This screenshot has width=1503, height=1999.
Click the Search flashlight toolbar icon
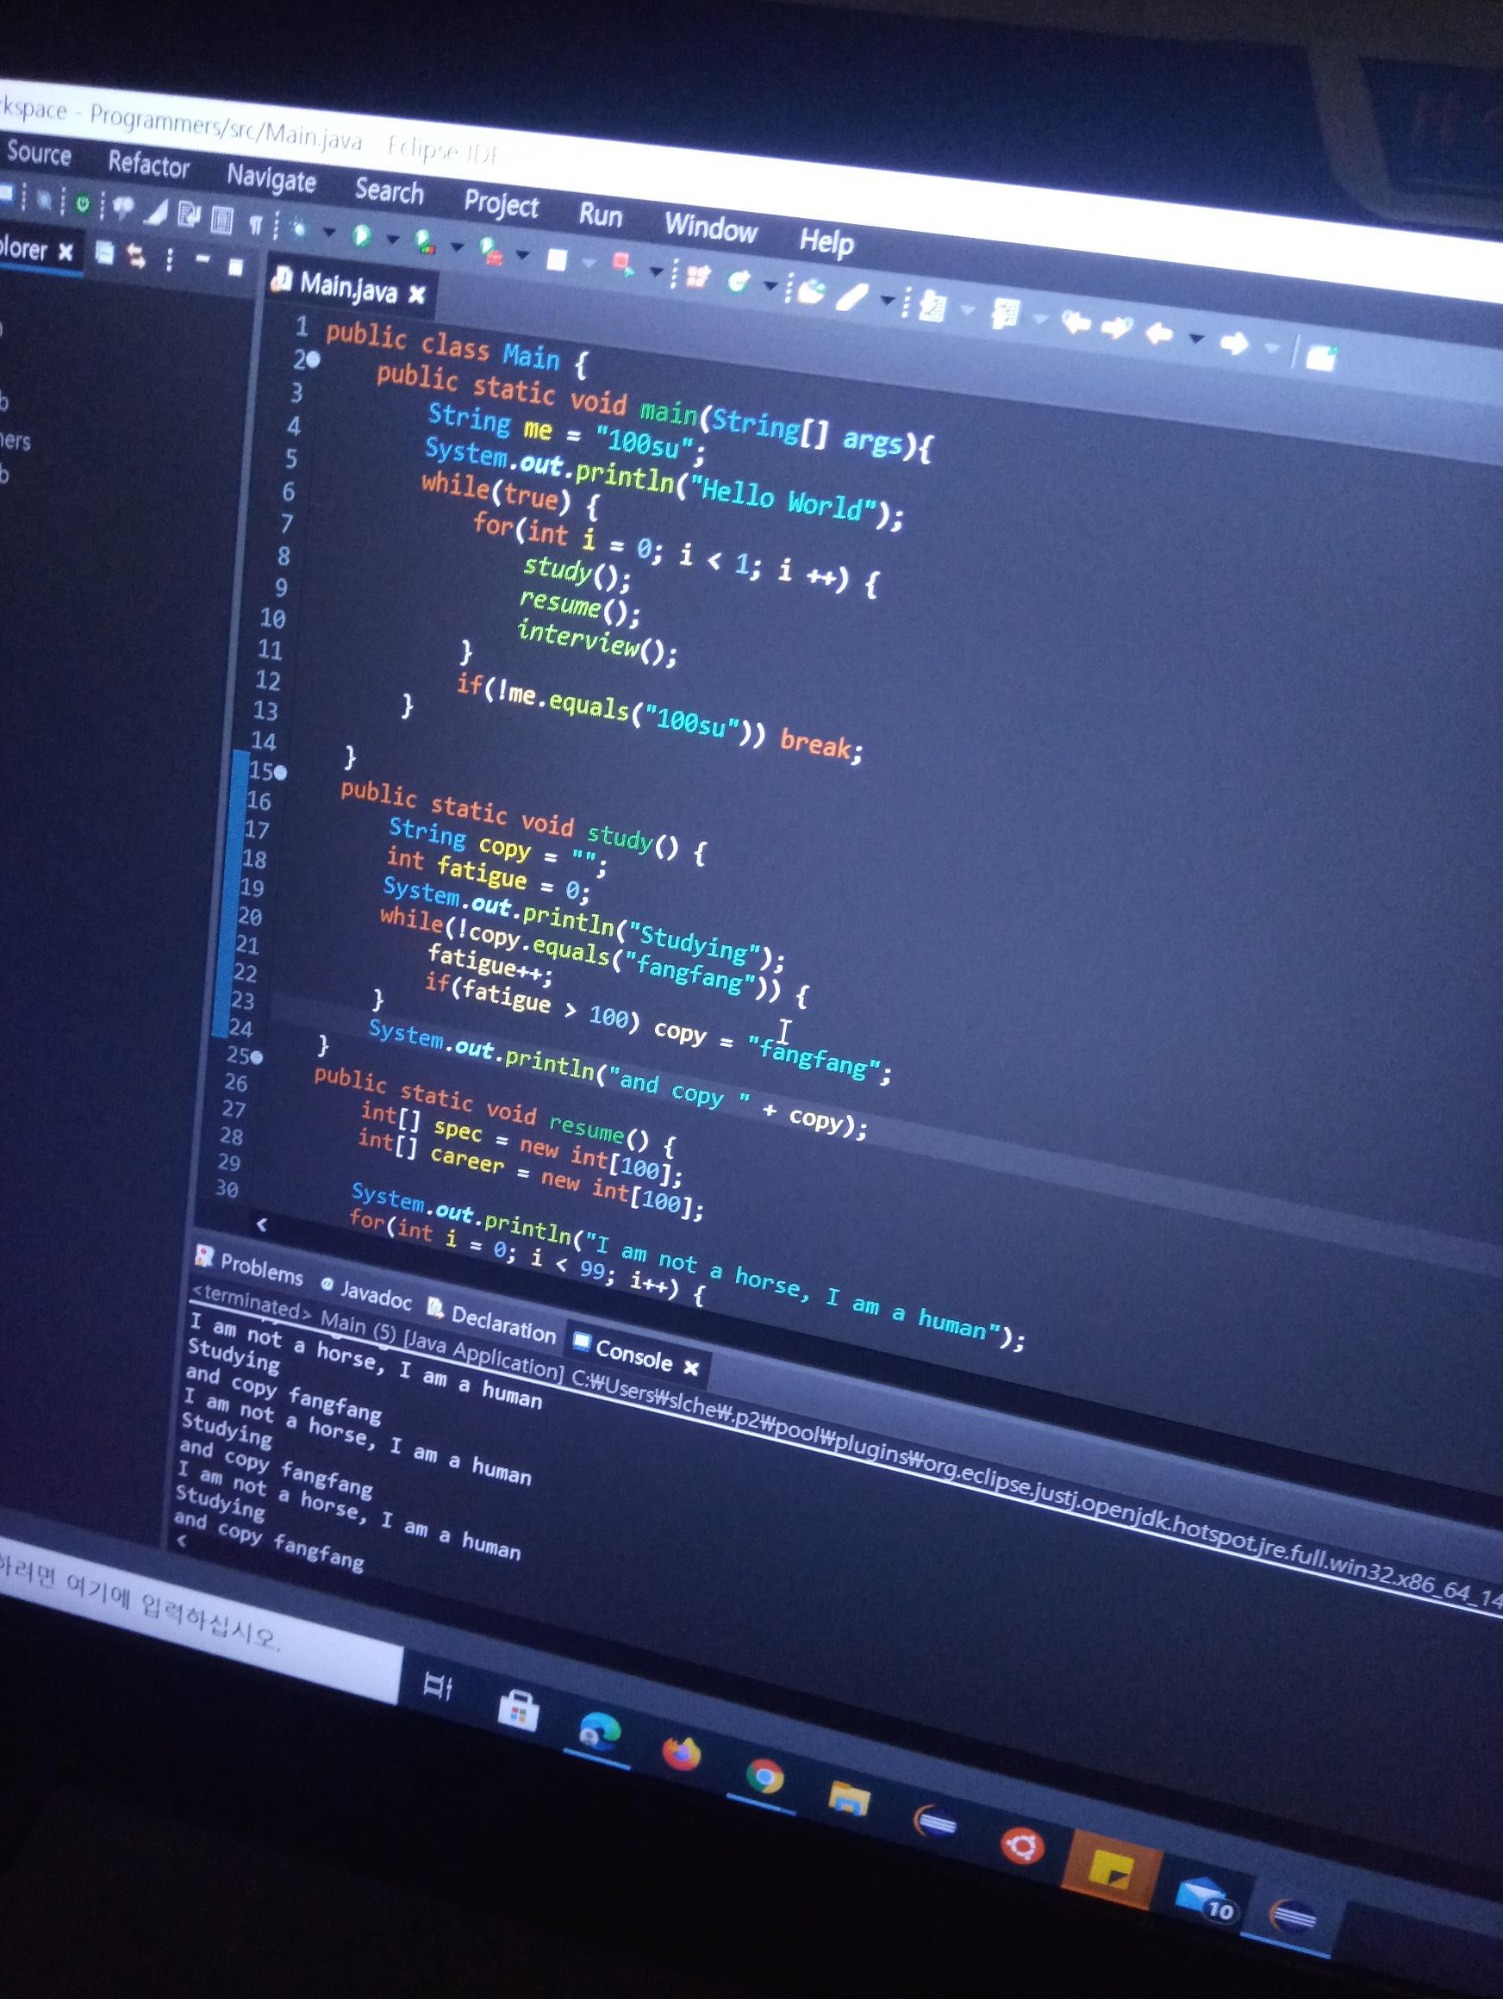[x=852, y=297]
